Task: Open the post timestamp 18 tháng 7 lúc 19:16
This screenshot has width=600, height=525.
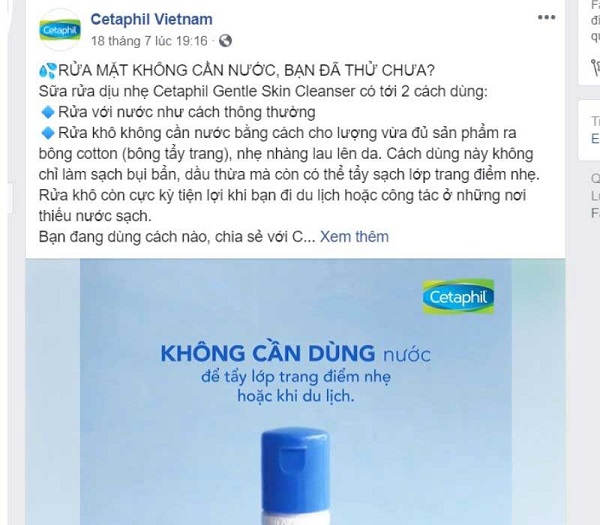Action: pos(149,41)
